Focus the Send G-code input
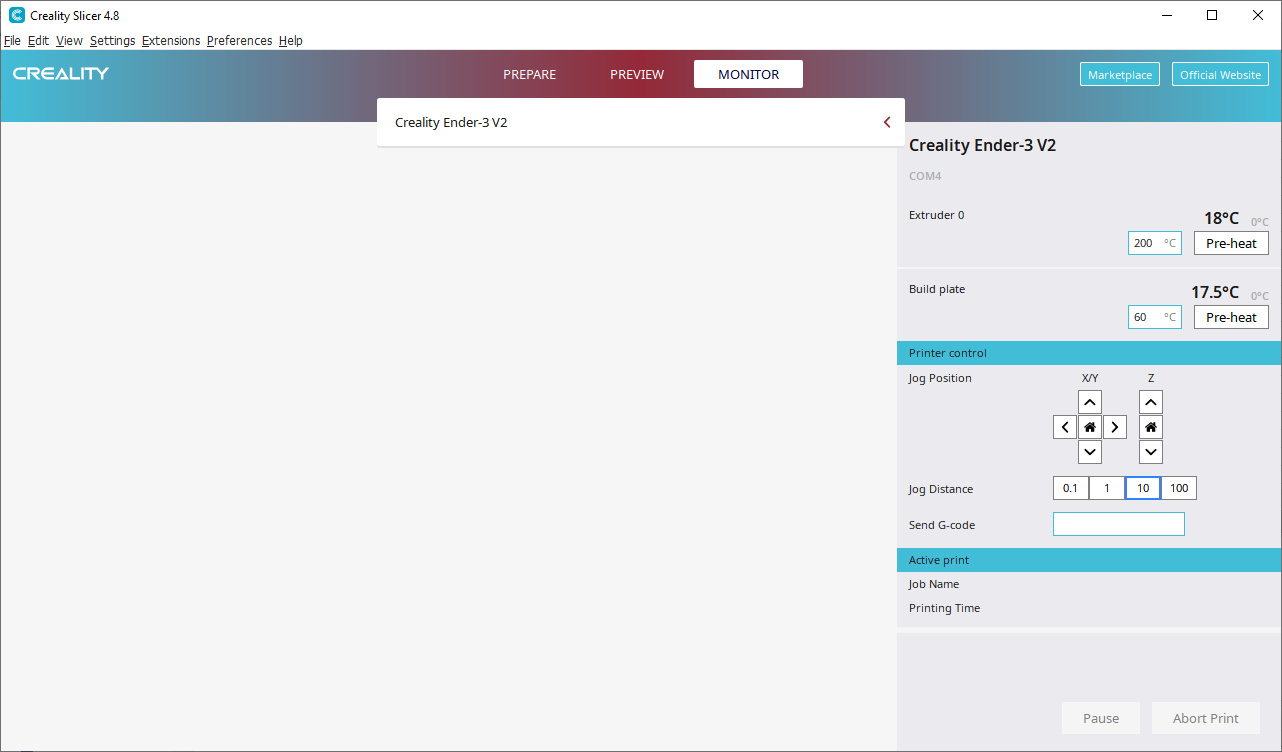The width and height of the screenshot is (1282, 752). pyautogui.click(x=1119, y=524)
